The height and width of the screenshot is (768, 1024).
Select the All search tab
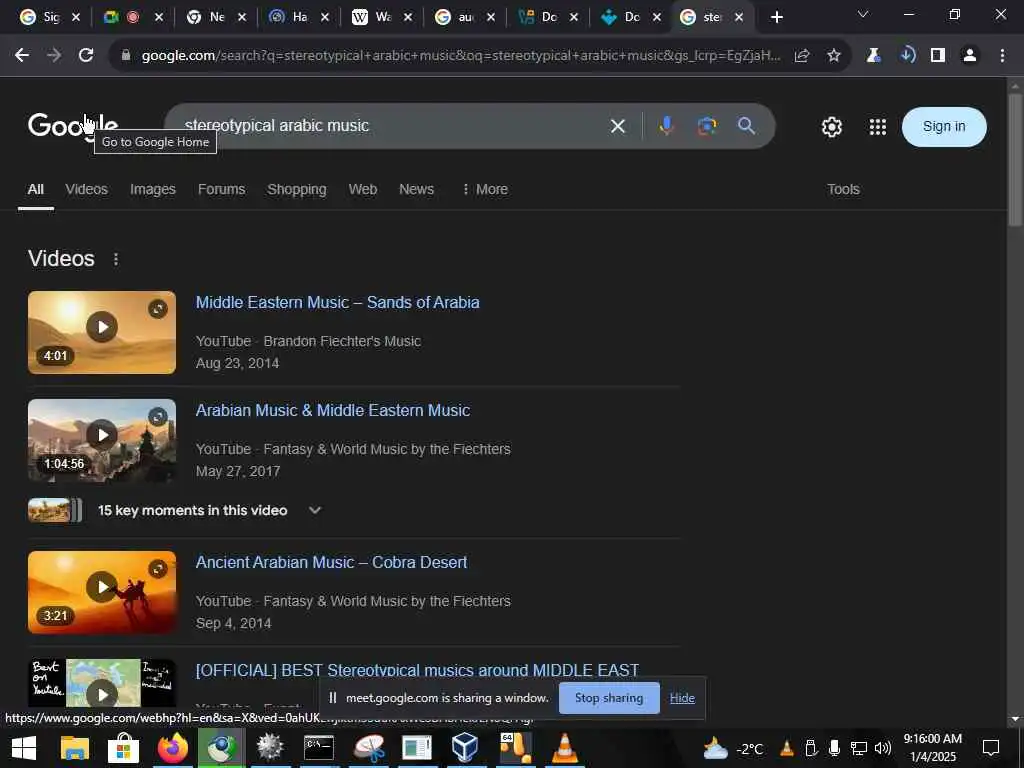[x=36, y=189]
